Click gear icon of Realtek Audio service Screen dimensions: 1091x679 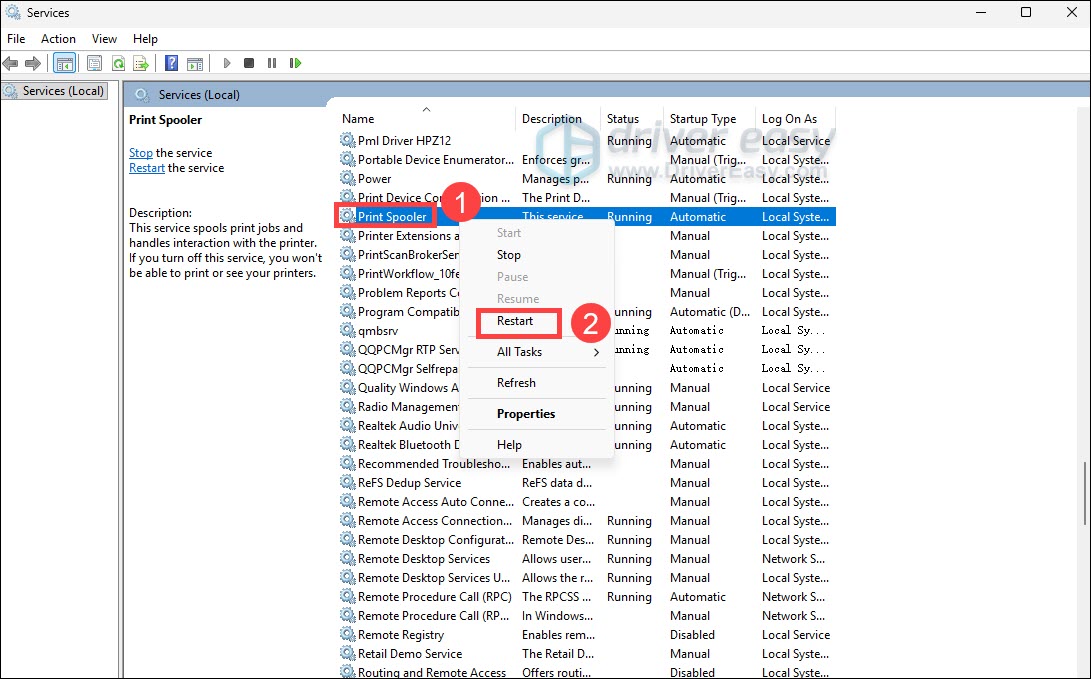[347, 426]
